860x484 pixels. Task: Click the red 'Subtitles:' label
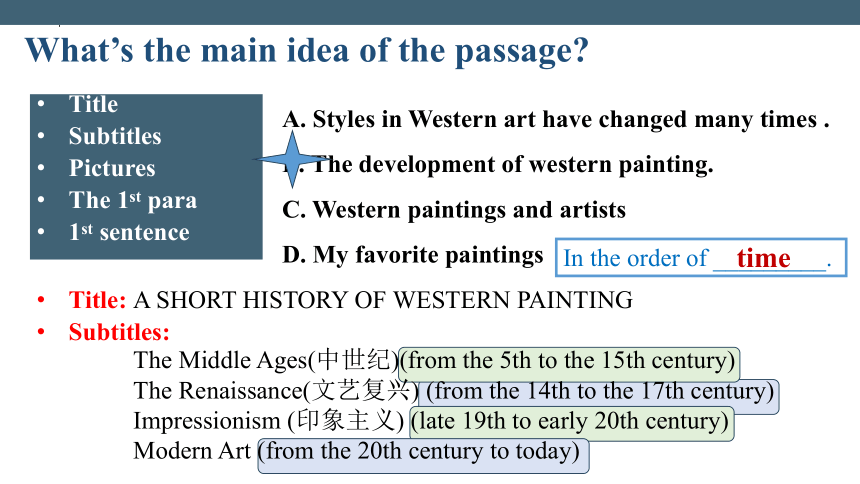point(119,332)
